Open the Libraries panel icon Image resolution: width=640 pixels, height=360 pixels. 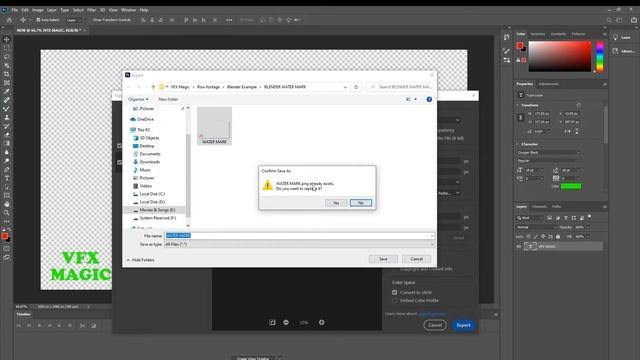coord(616,51)
